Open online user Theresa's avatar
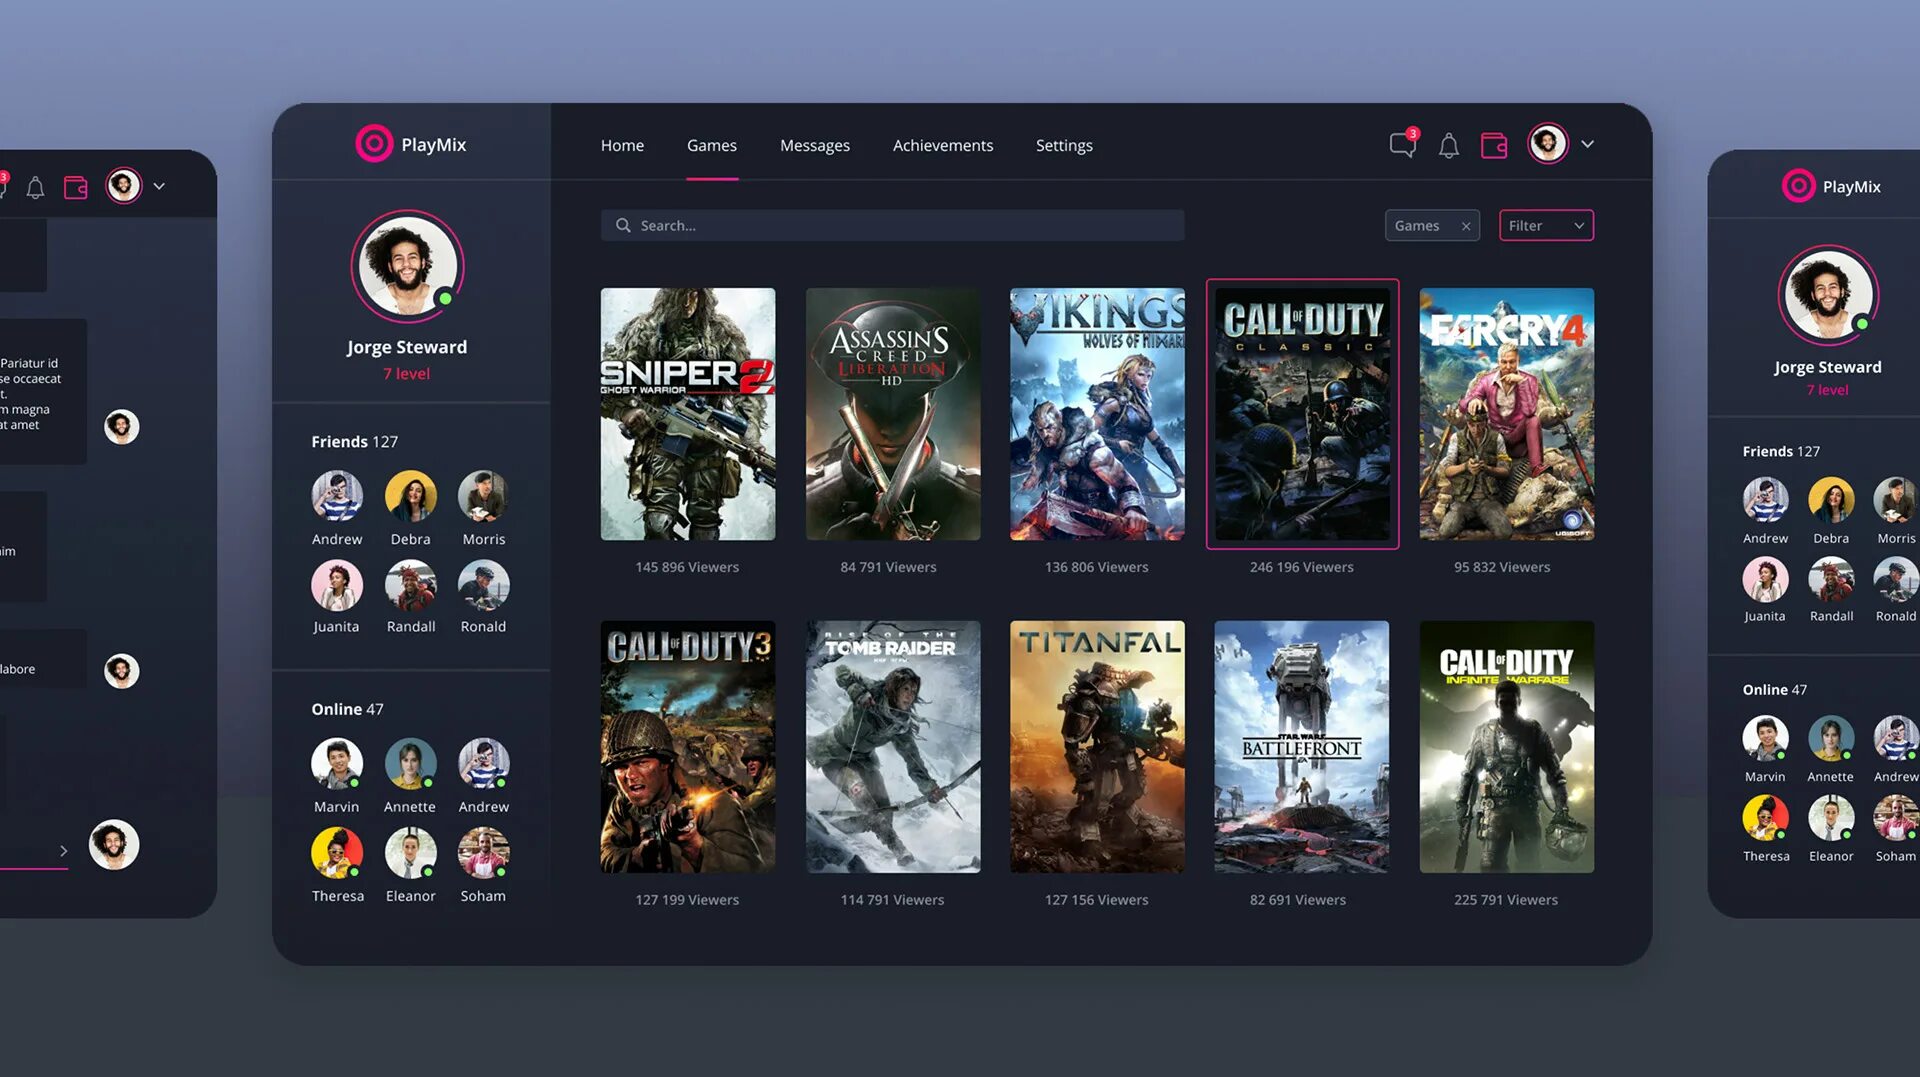 tap(337, 853)
